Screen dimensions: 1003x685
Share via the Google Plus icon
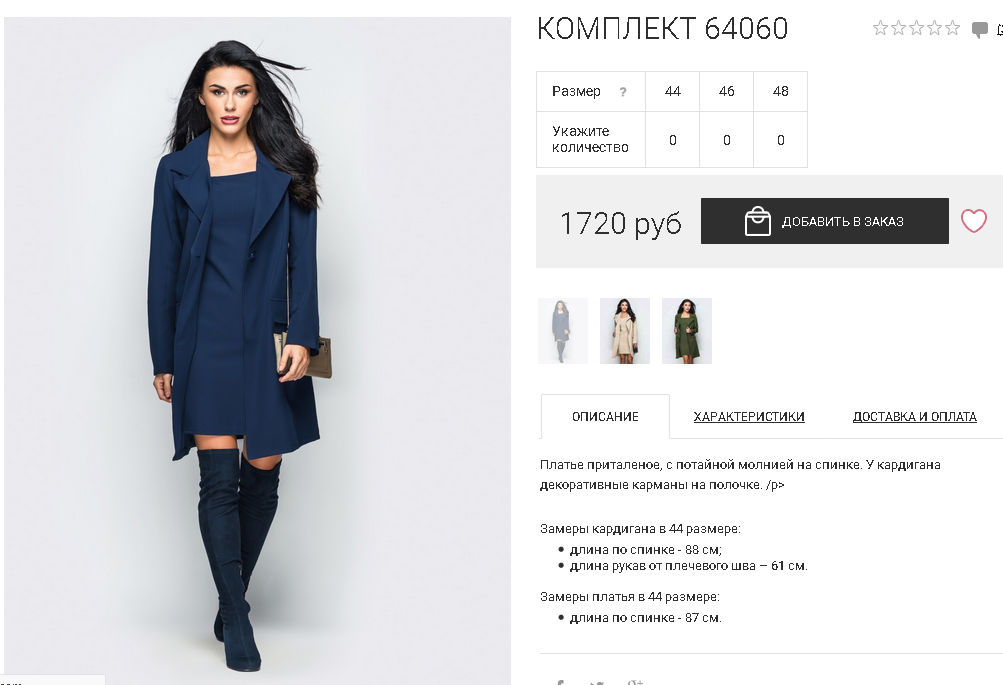pos(635,682)
